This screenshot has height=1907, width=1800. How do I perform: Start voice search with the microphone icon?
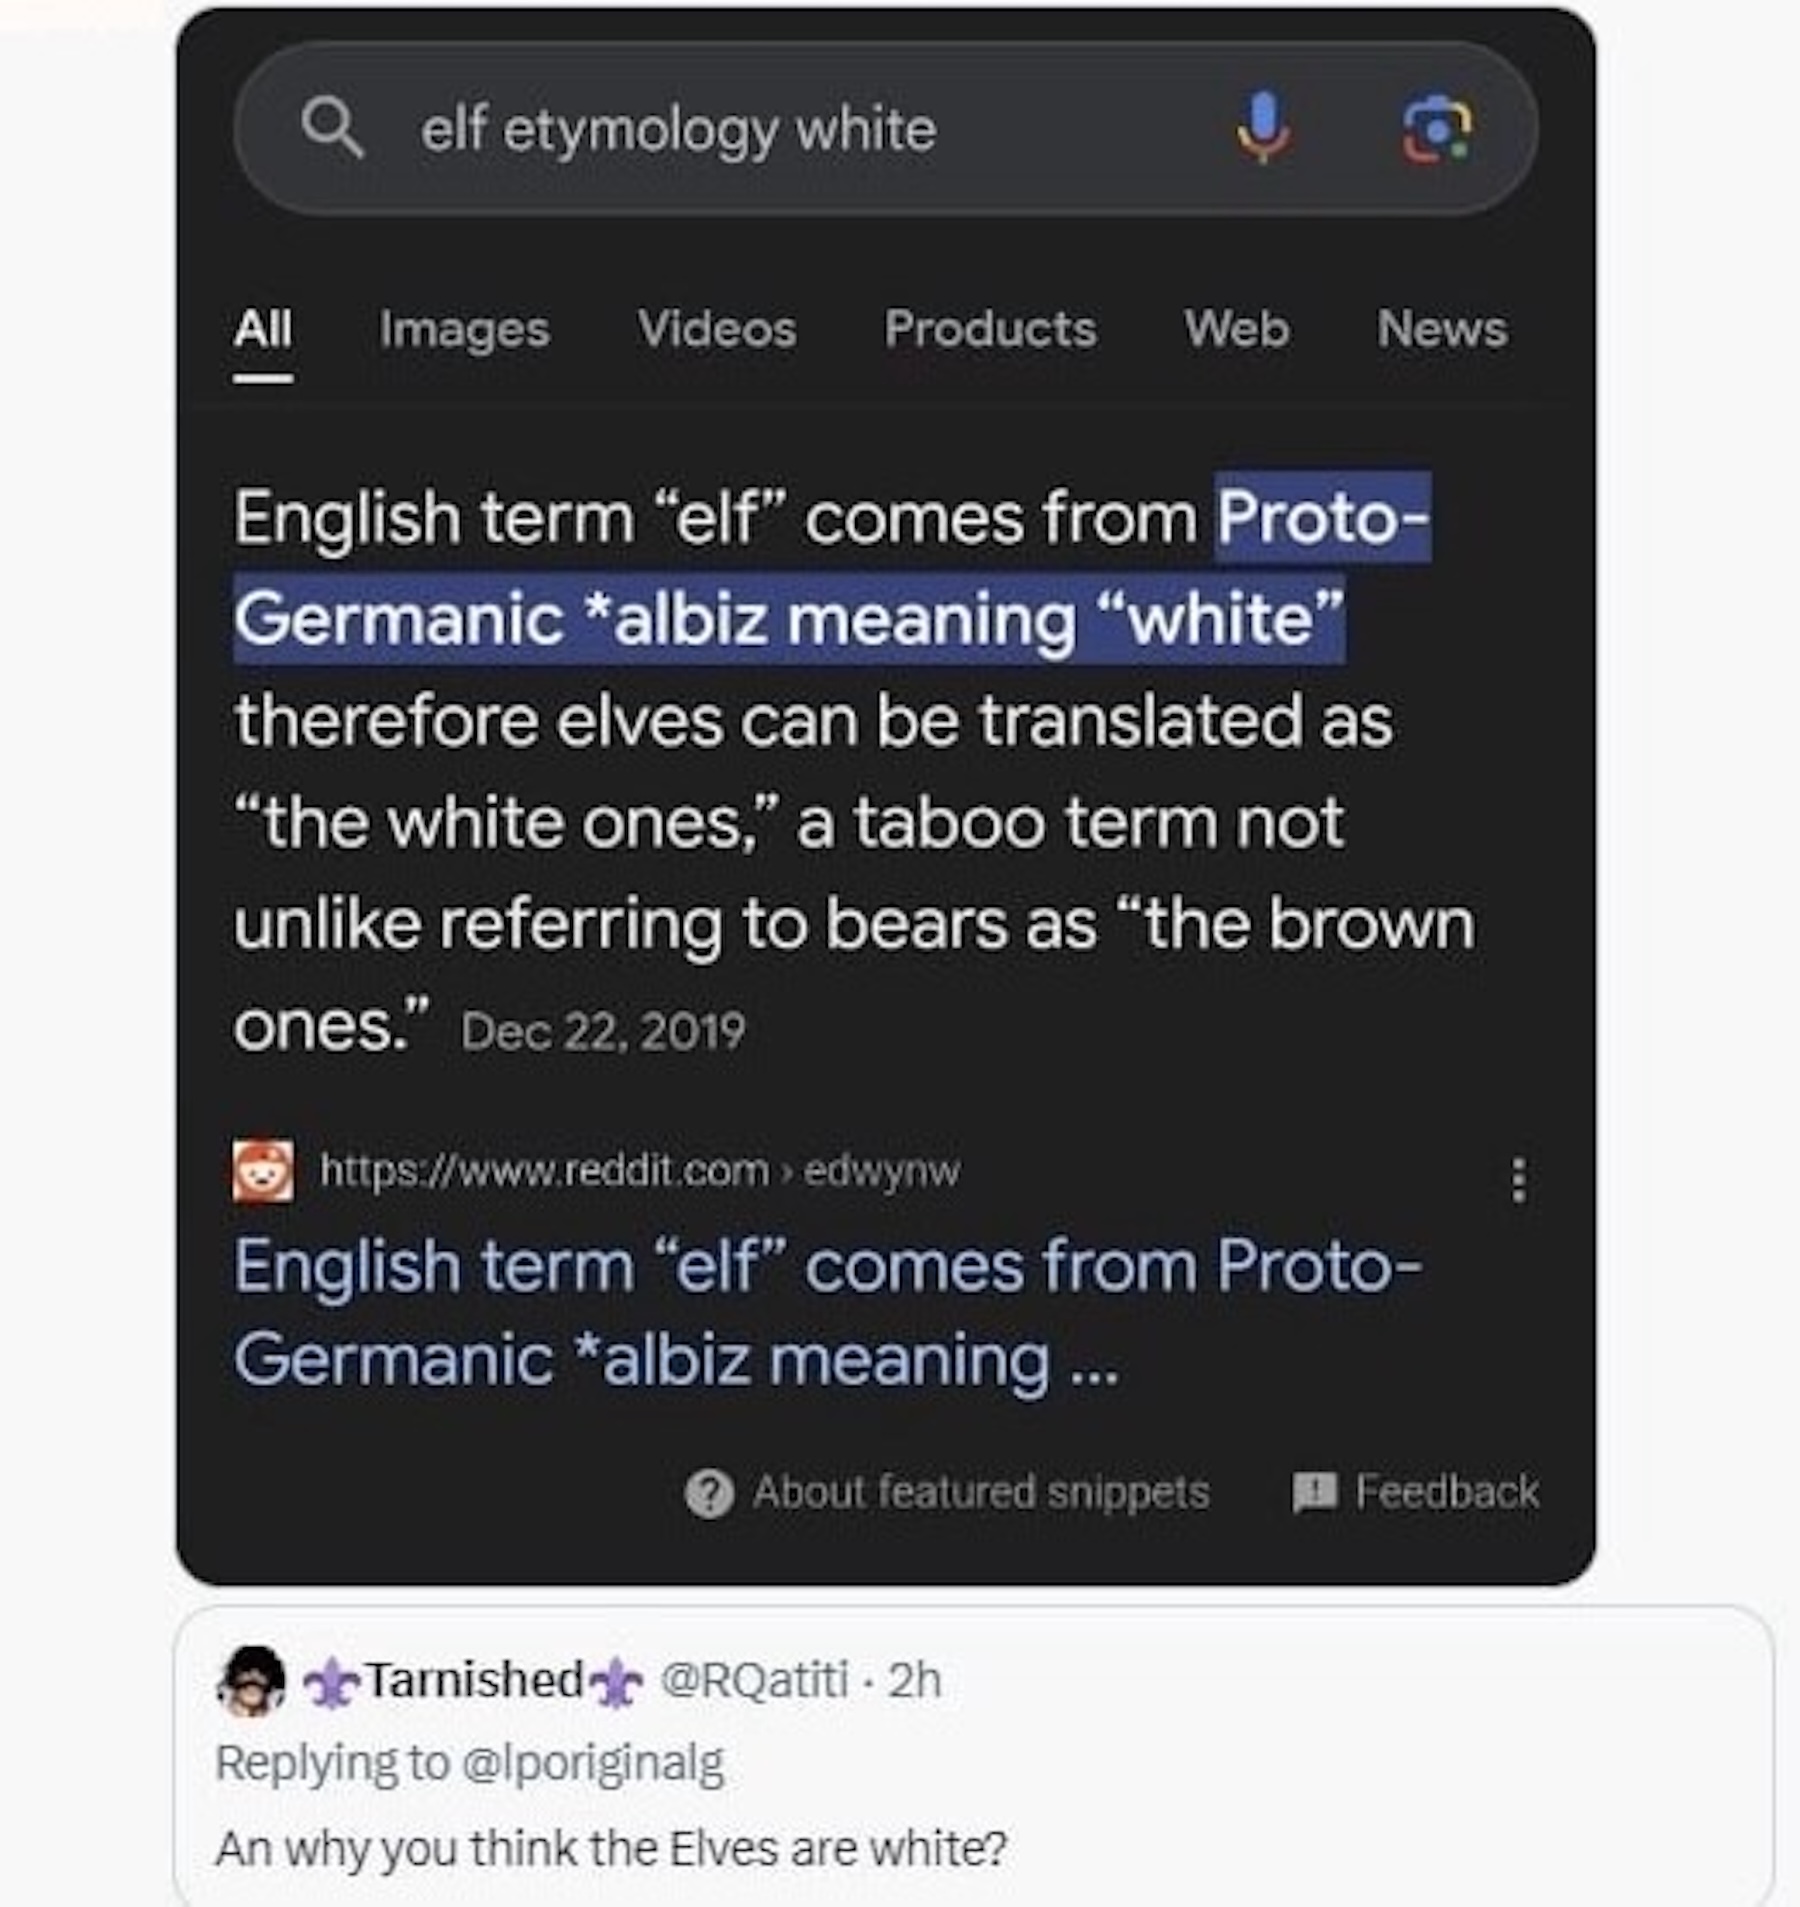[1264, 128]
